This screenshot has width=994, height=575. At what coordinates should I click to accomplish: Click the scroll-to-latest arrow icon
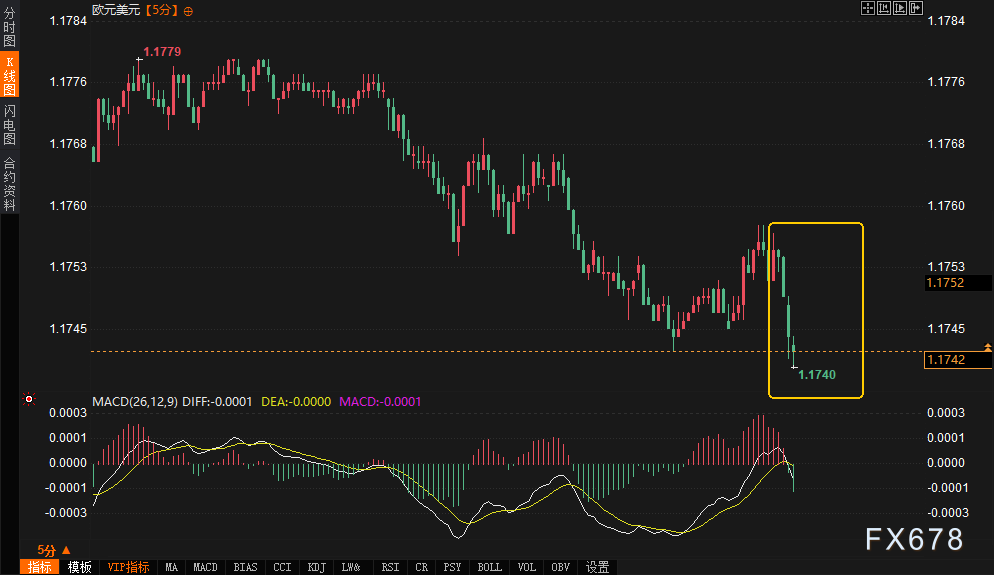click(915, 8)
